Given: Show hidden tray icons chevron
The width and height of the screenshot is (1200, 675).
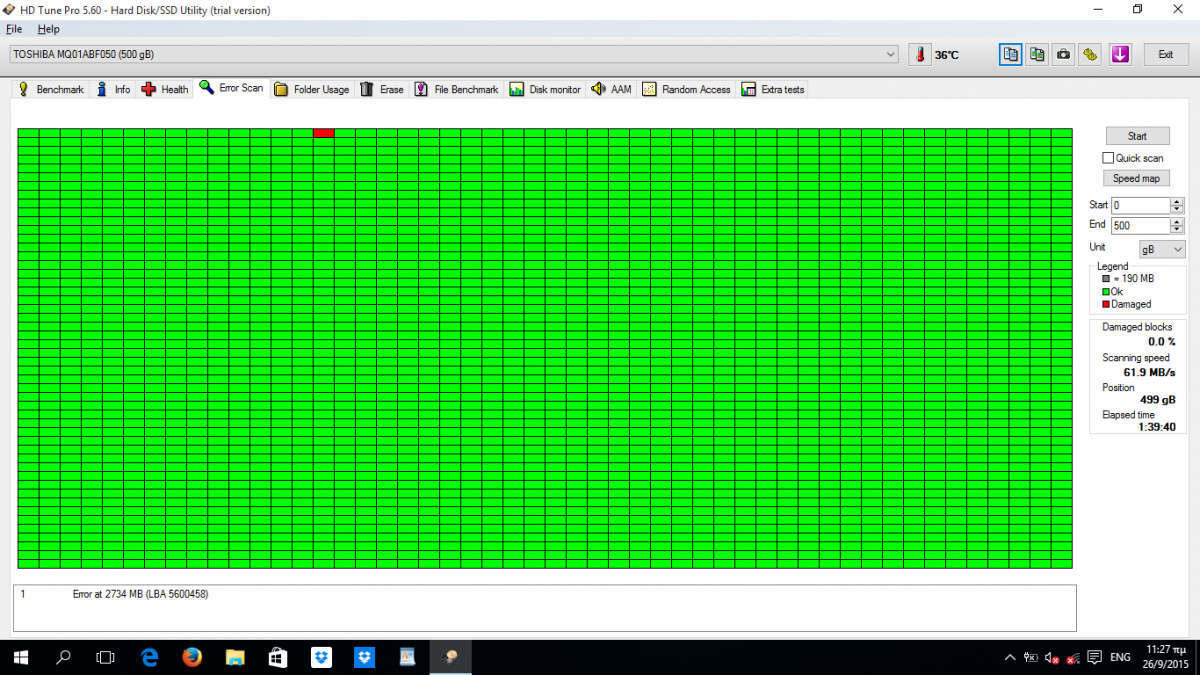Looking at the screenshot, I should [1009, 657].
